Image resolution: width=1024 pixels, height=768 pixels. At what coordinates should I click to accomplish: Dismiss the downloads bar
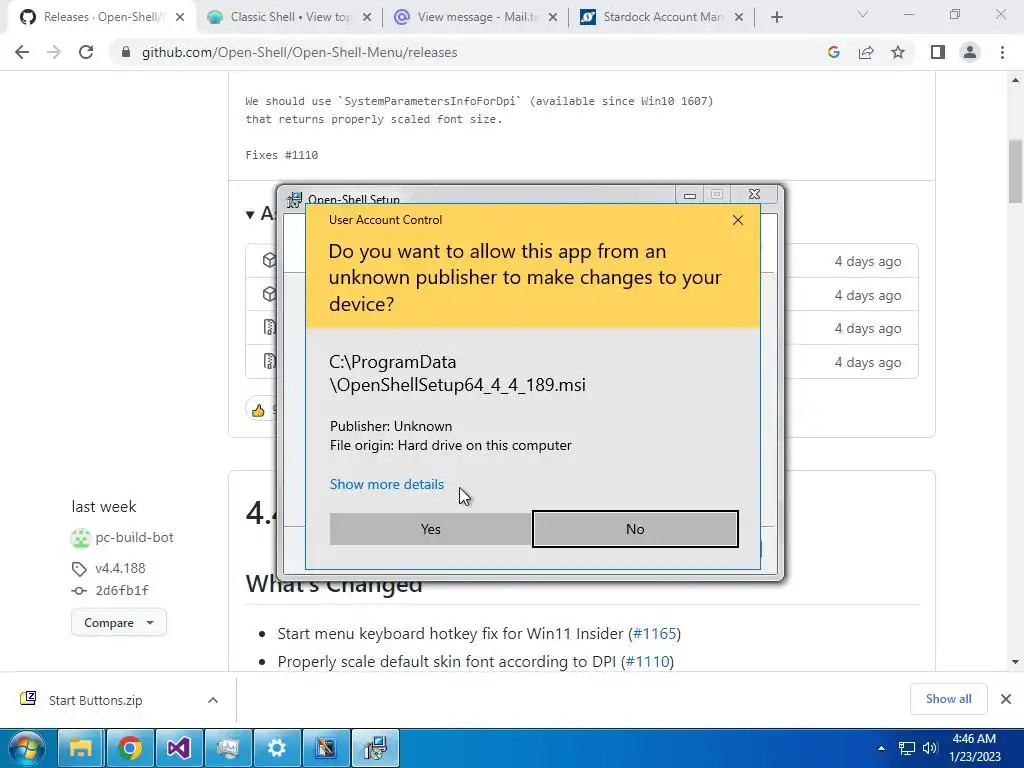[x=1006, y=699]
